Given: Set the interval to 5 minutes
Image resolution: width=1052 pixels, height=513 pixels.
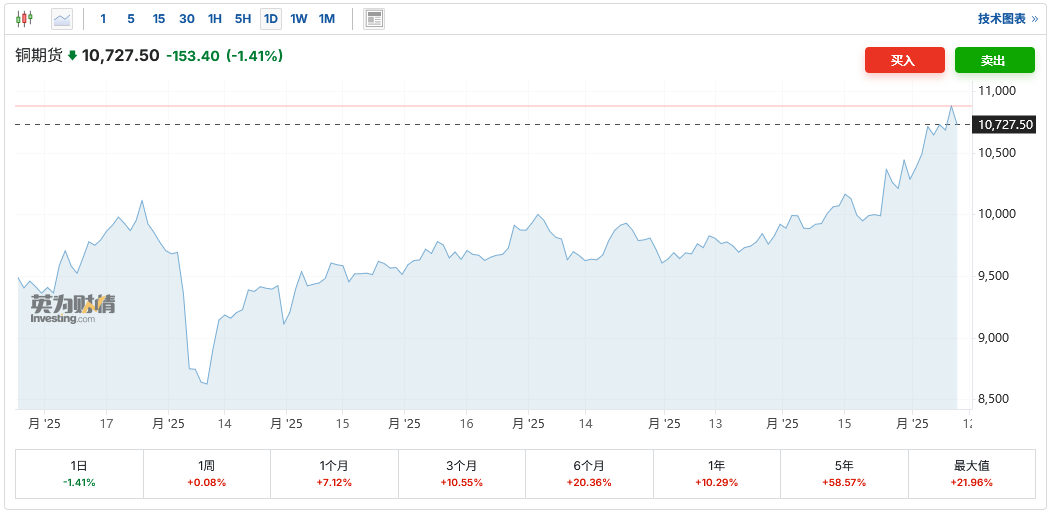Looking at the screenshot, I should [131, 19].
